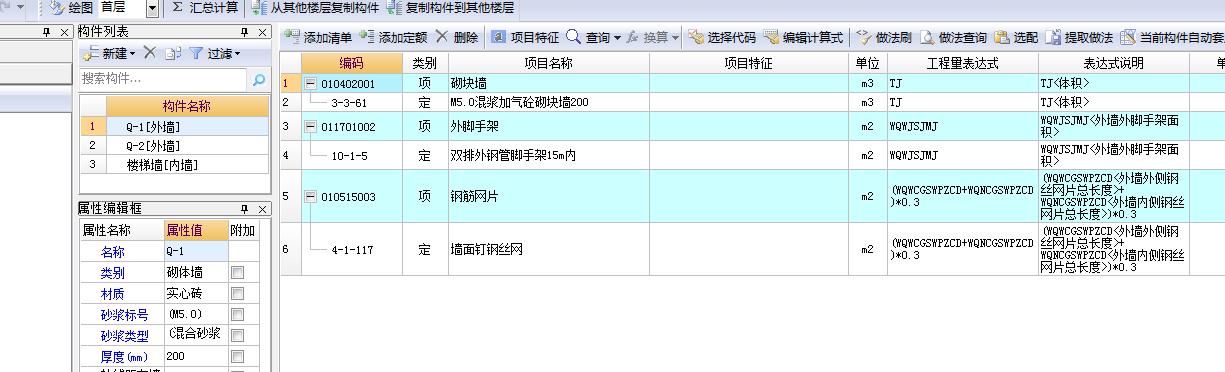Click the 添加清单 icon
Screen dimensions: 1225x372
[x=293, y=37]
